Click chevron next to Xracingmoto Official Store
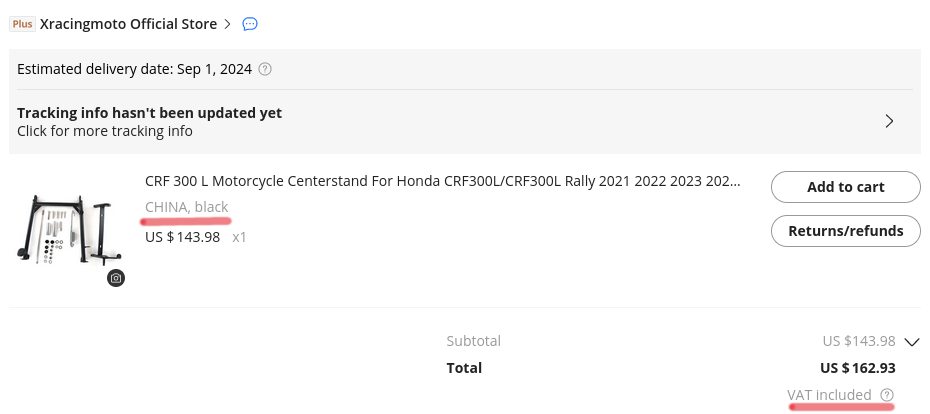 coord(228,24)
